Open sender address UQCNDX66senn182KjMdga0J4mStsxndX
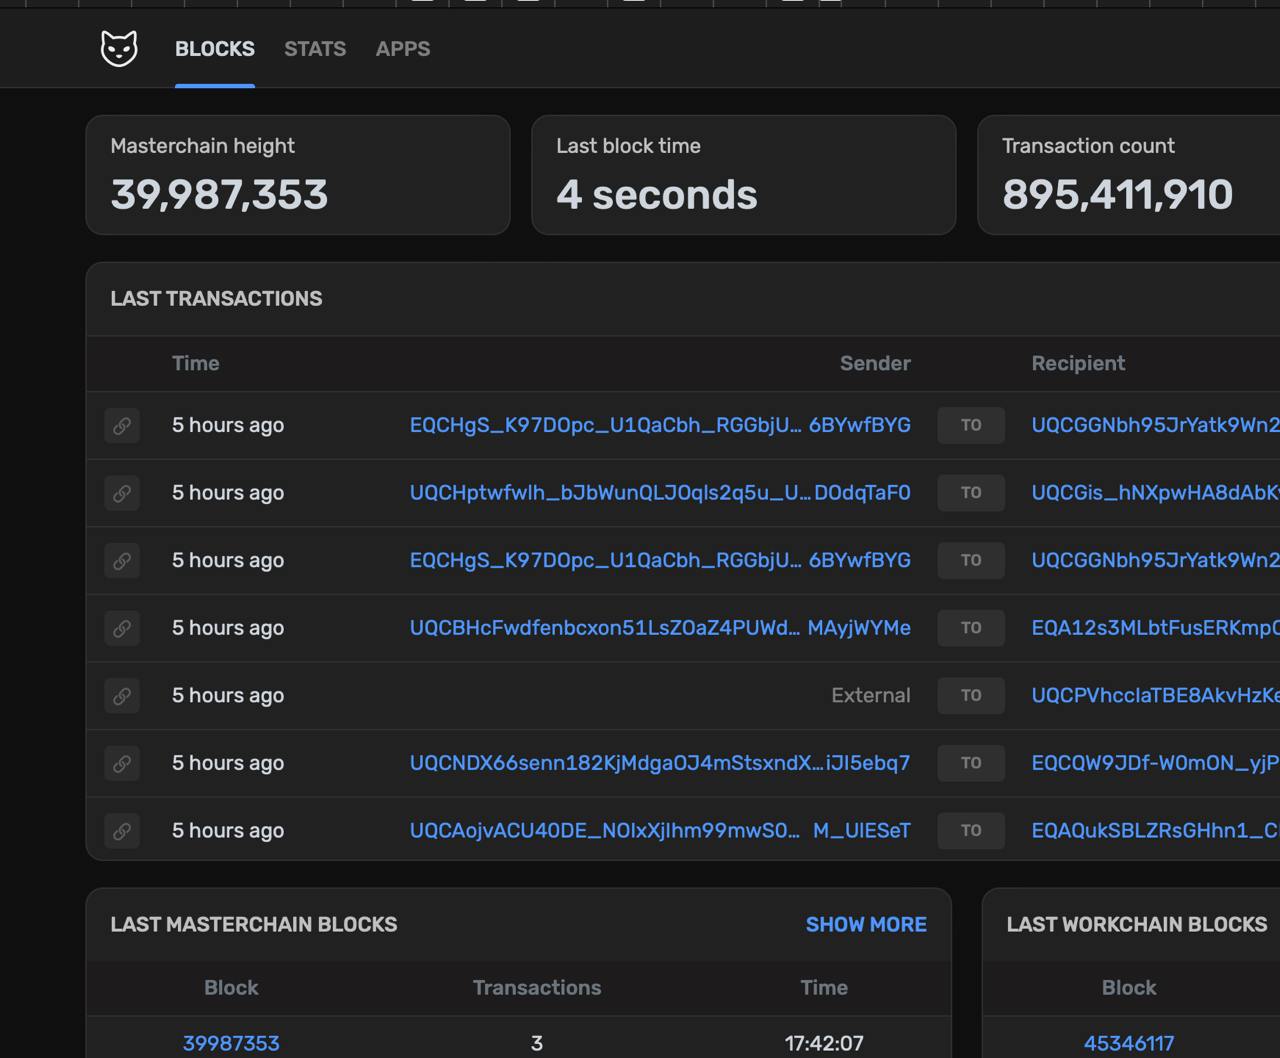1280x1058 pixels. tap(660, 763)
